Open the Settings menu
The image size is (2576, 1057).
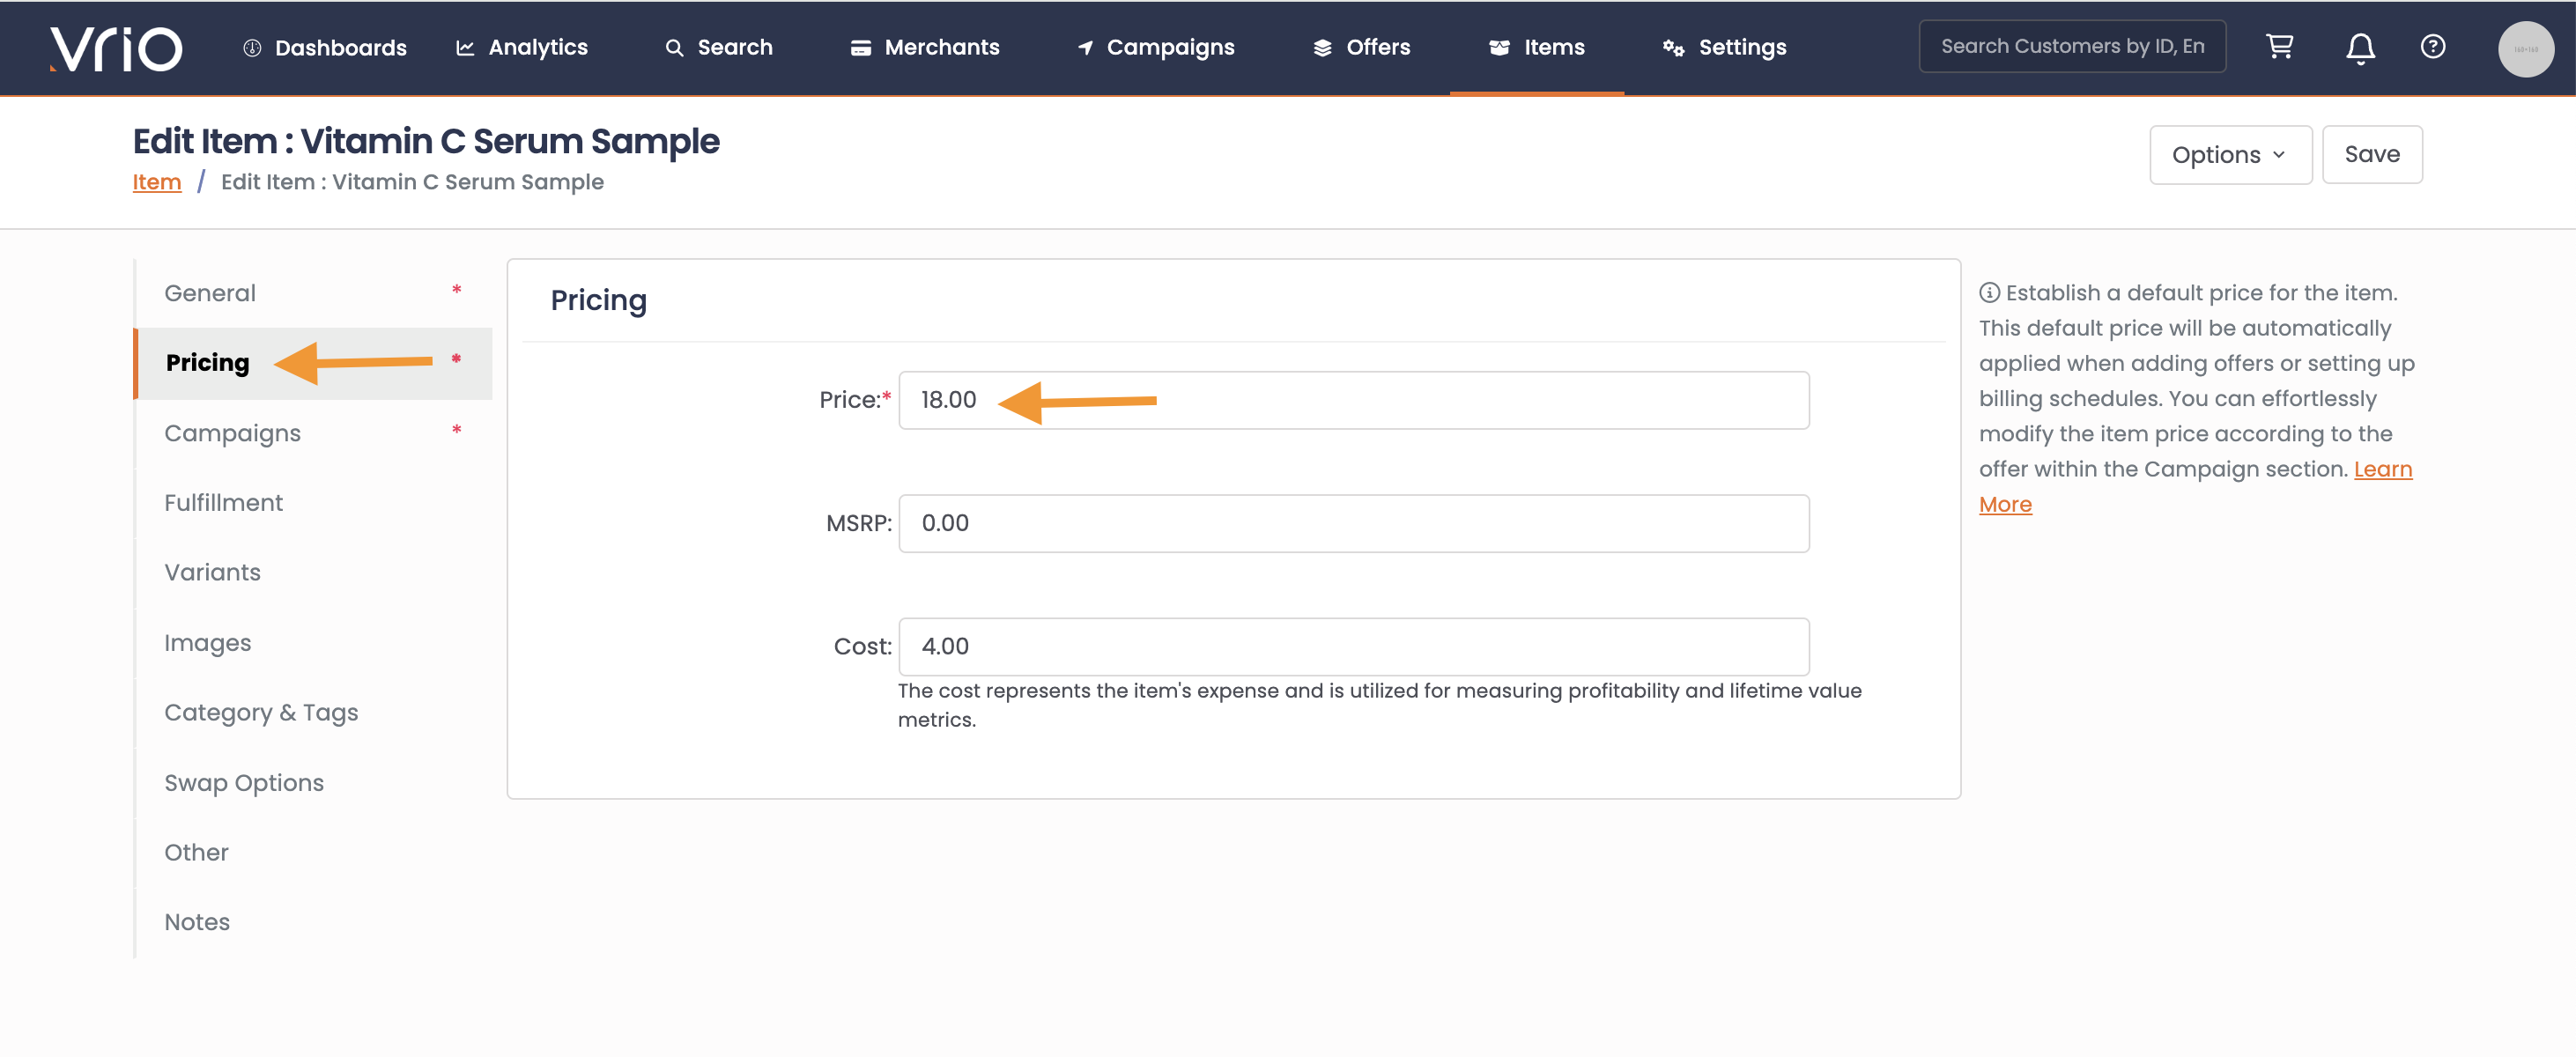[1725, 48]
